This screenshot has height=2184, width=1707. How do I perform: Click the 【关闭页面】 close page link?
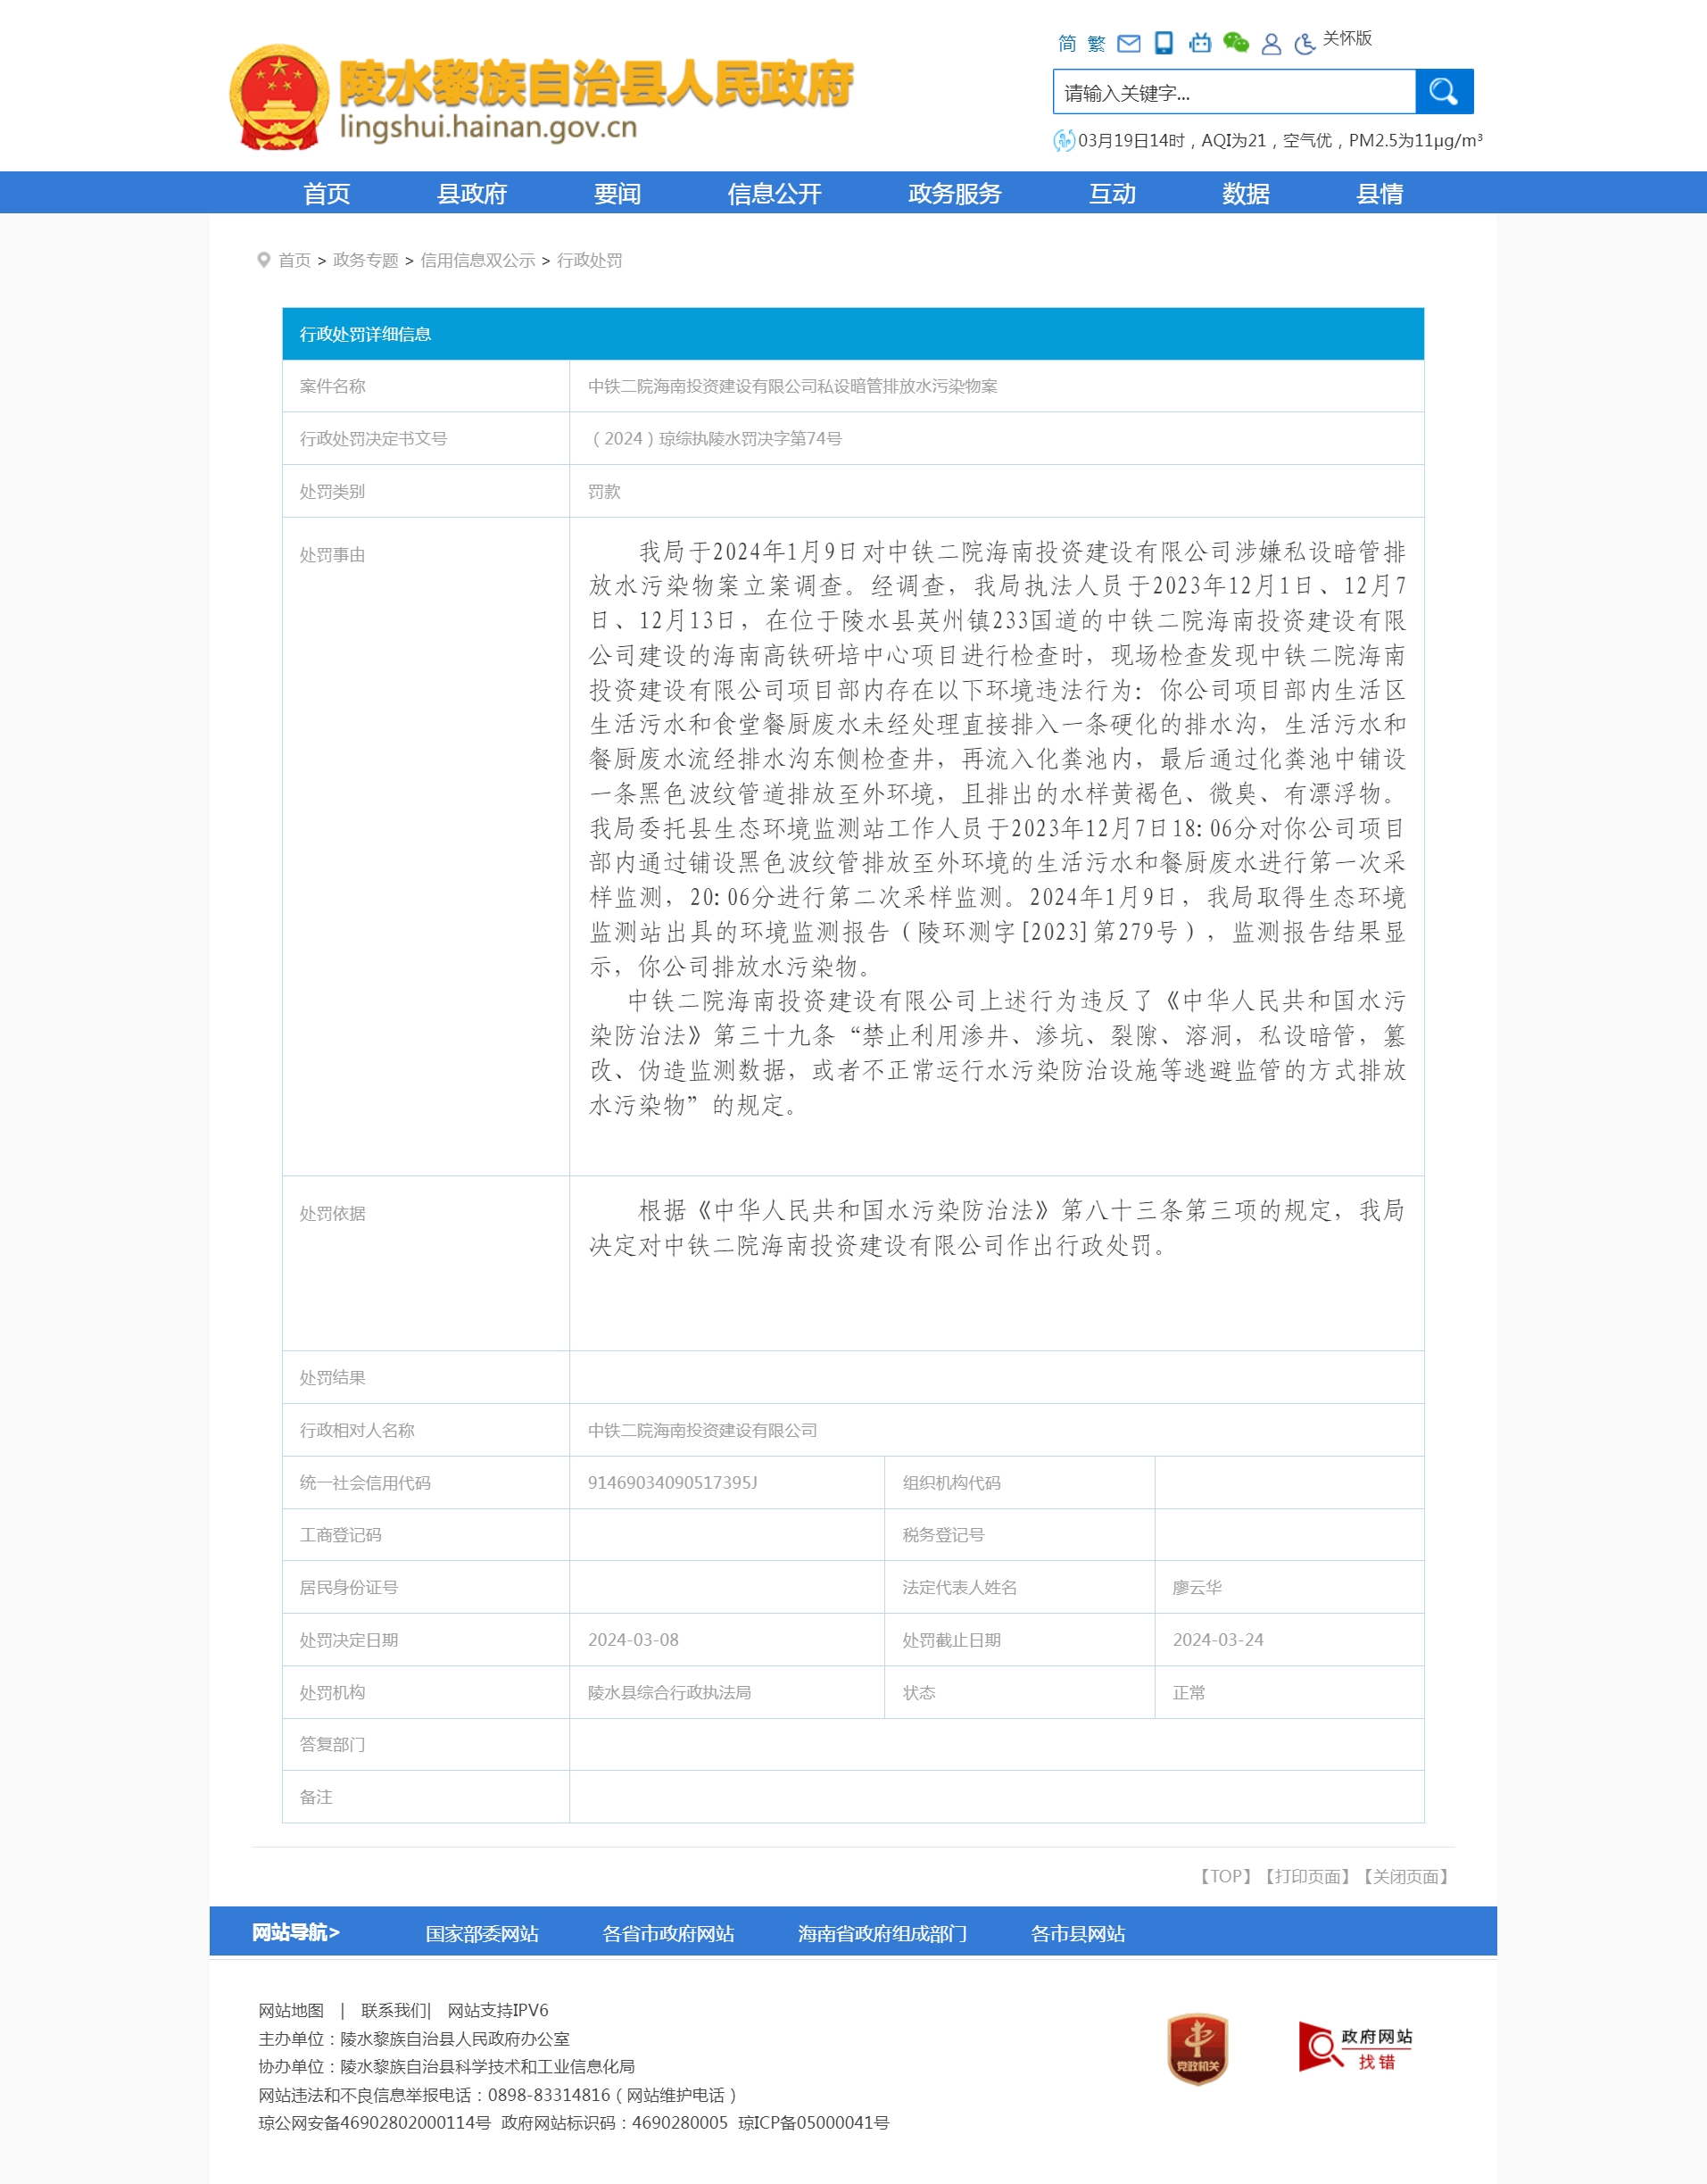pyautogui.click(x=1405, y=1876)
